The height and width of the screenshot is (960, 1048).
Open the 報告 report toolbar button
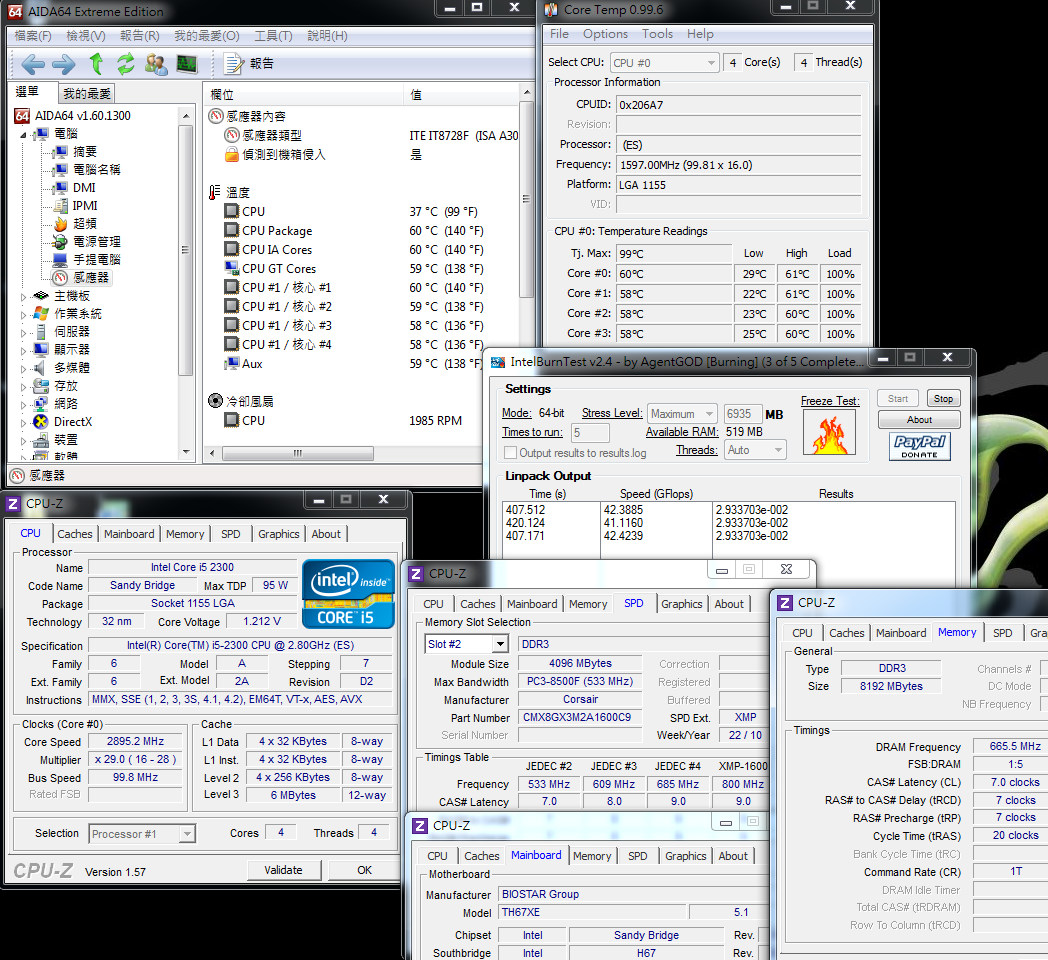point(249,64)
